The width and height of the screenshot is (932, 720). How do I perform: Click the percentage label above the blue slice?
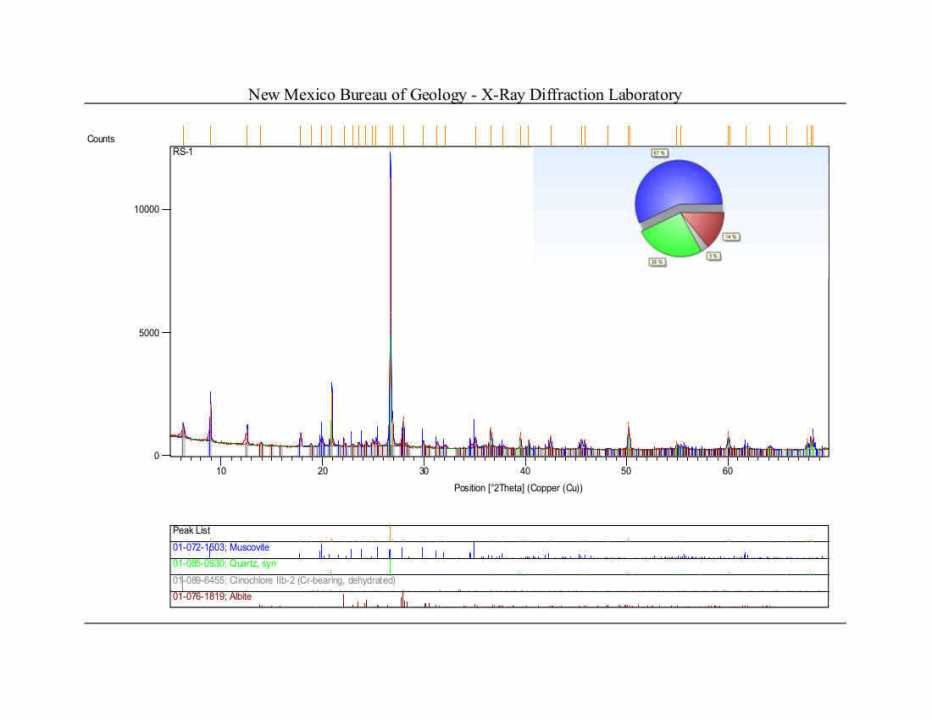[x=659, y=153]
